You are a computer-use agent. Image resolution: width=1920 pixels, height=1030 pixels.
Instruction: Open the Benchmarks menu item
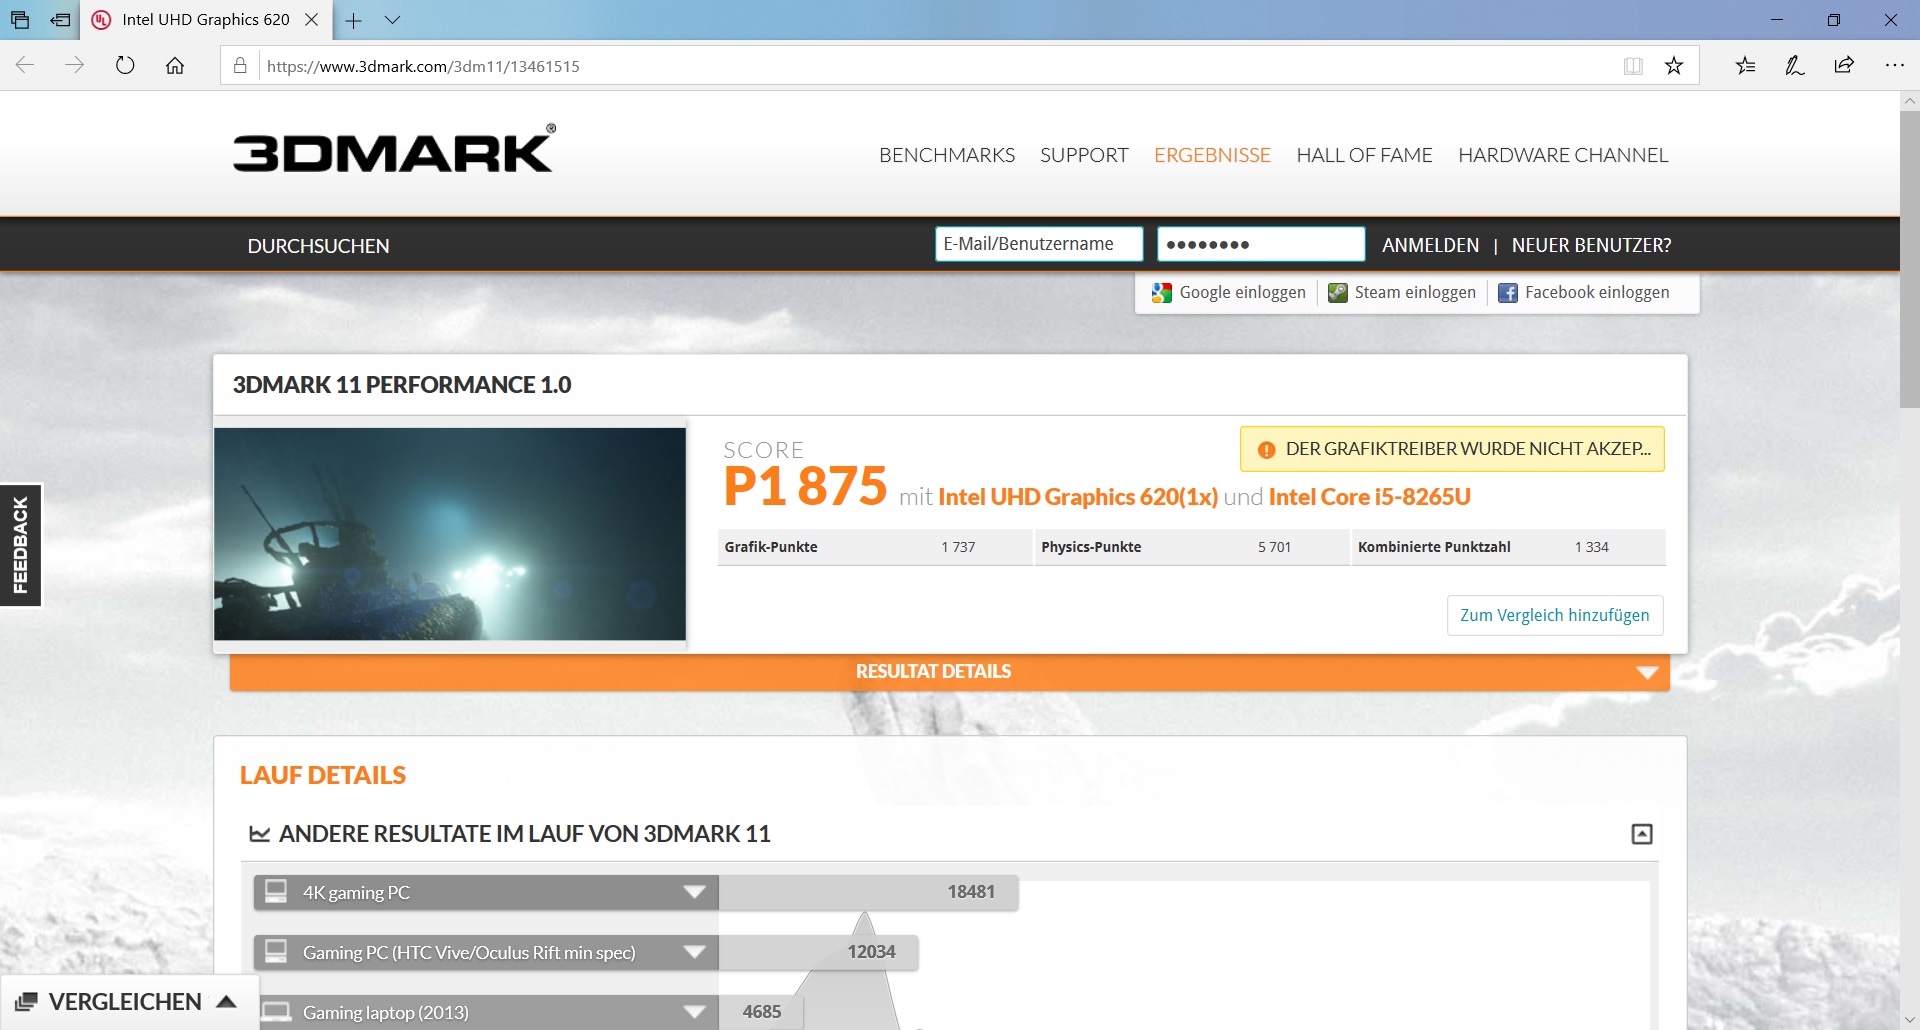pos(947,155)
